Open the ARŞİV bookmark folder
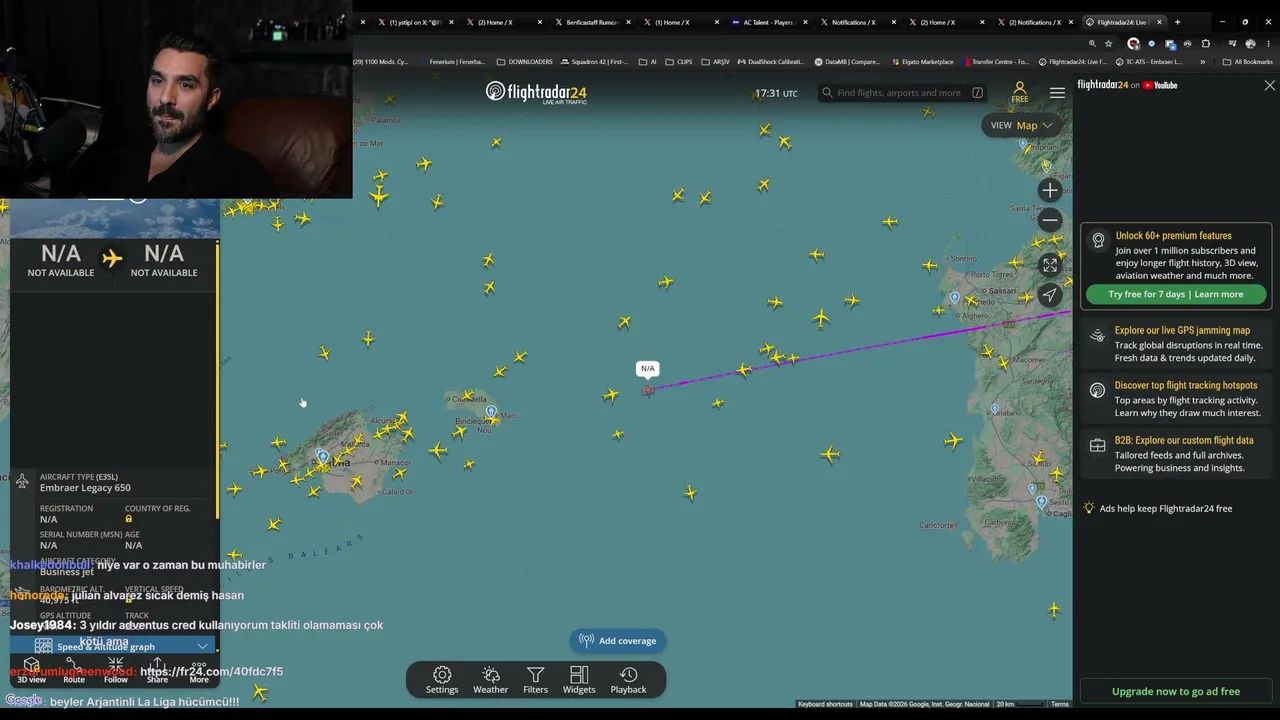 tap(716, 62)
